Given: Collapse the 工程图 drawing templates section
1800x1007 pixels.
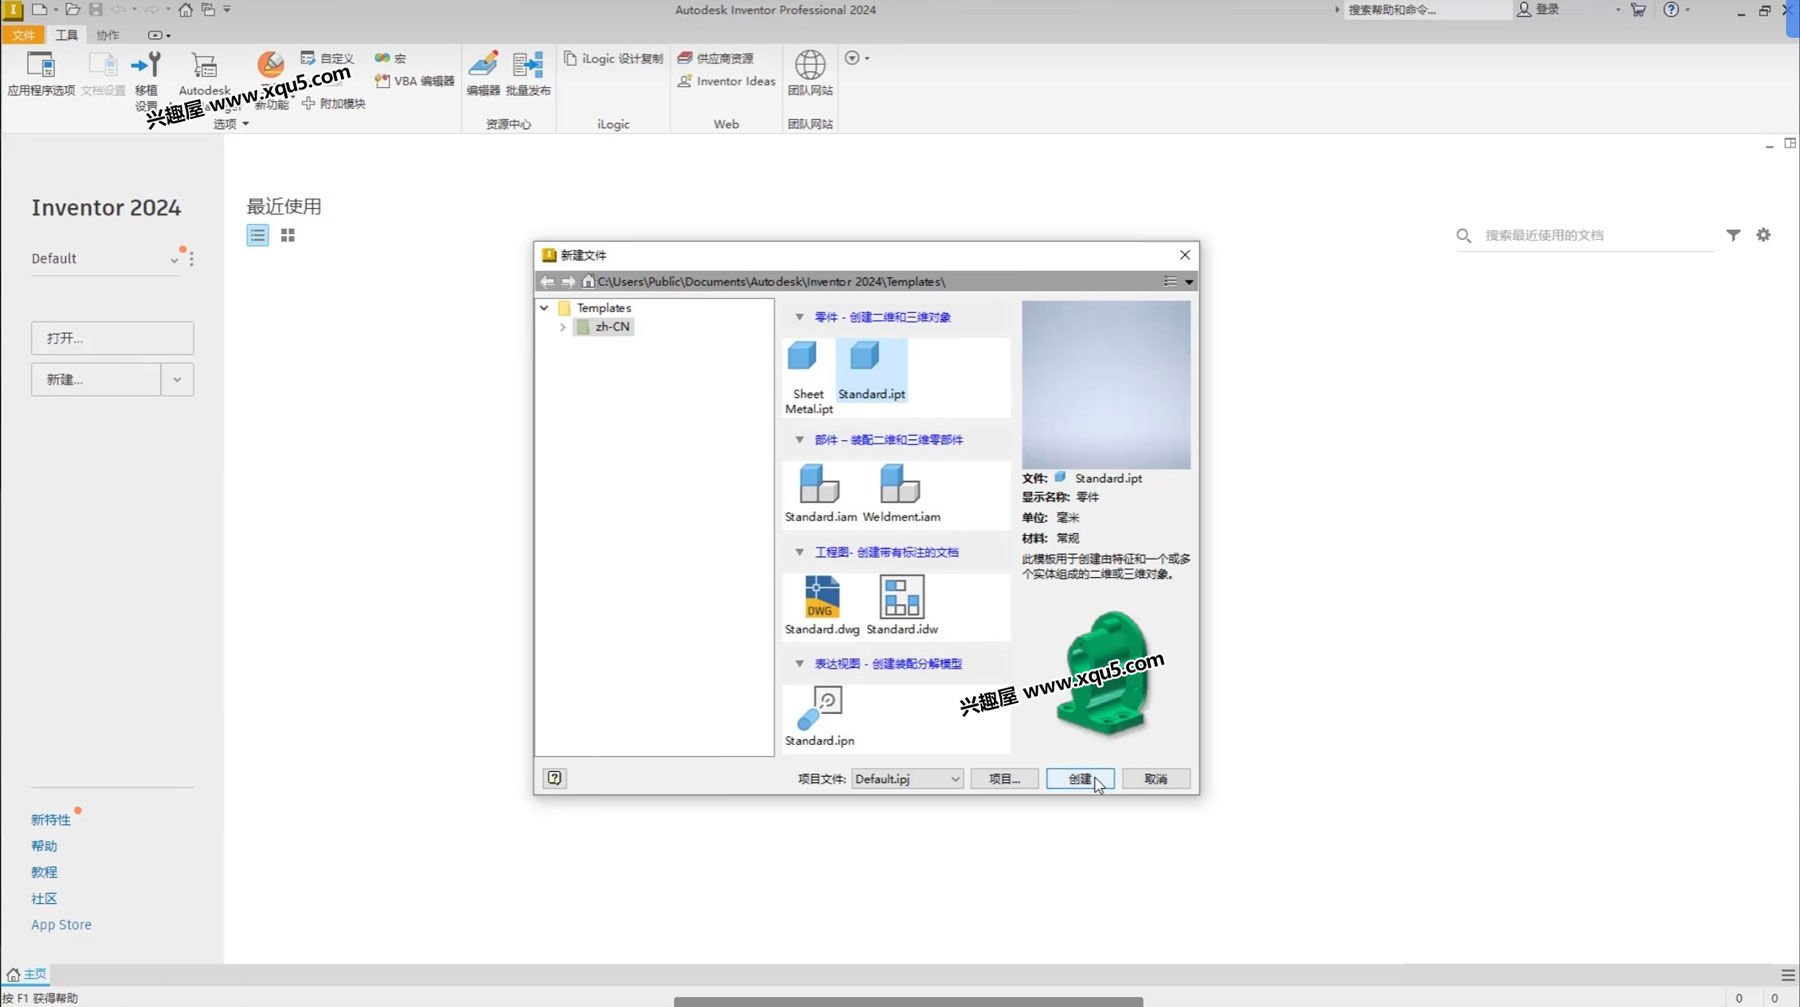Looking at the screenshot, I should (799, 552).
